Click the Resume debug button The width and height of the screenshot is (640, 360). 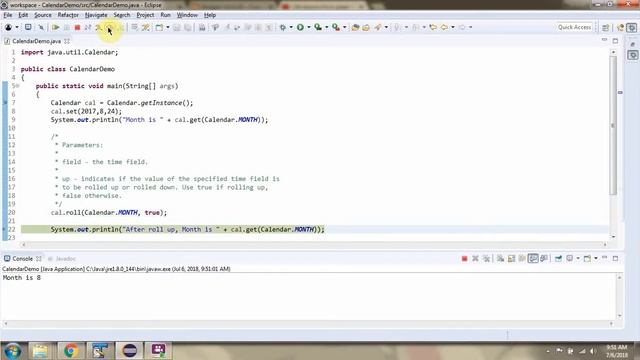coord(56,27)
